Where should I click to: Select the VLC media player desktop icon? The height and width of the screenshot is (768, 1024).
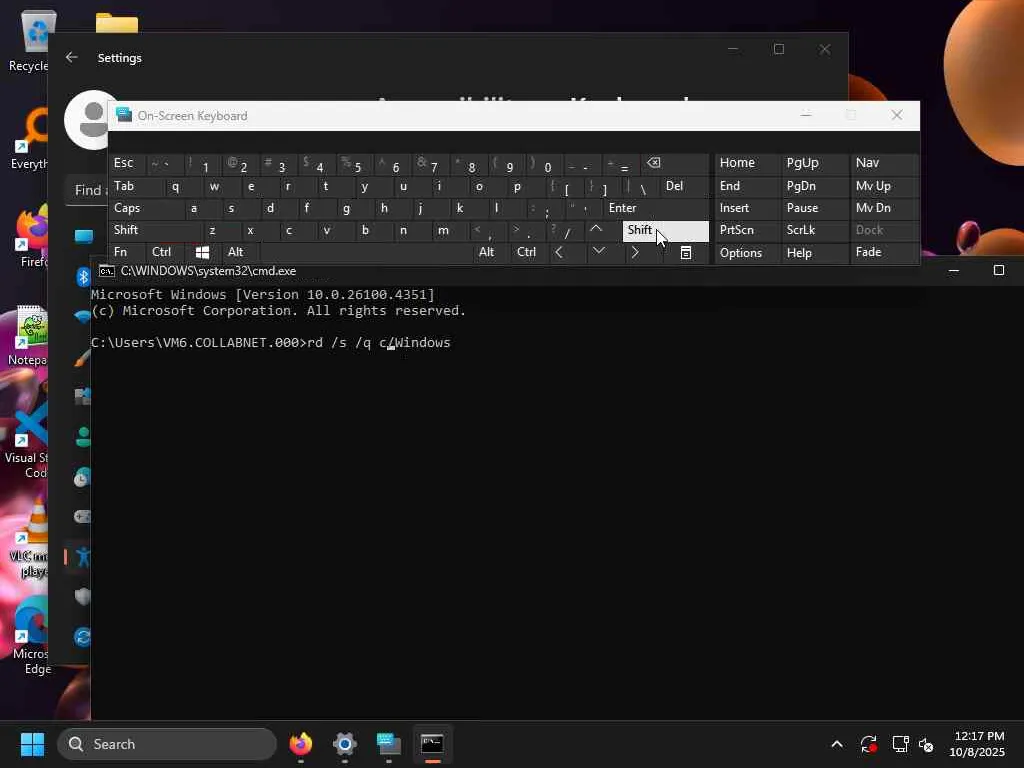(31, 539)
